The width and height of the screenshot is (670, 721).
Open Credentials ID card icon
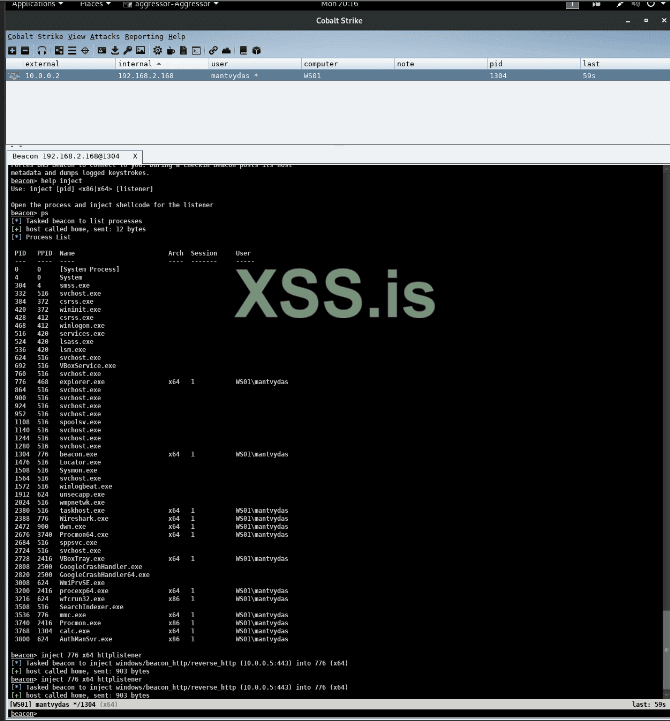tap(102, 51)
